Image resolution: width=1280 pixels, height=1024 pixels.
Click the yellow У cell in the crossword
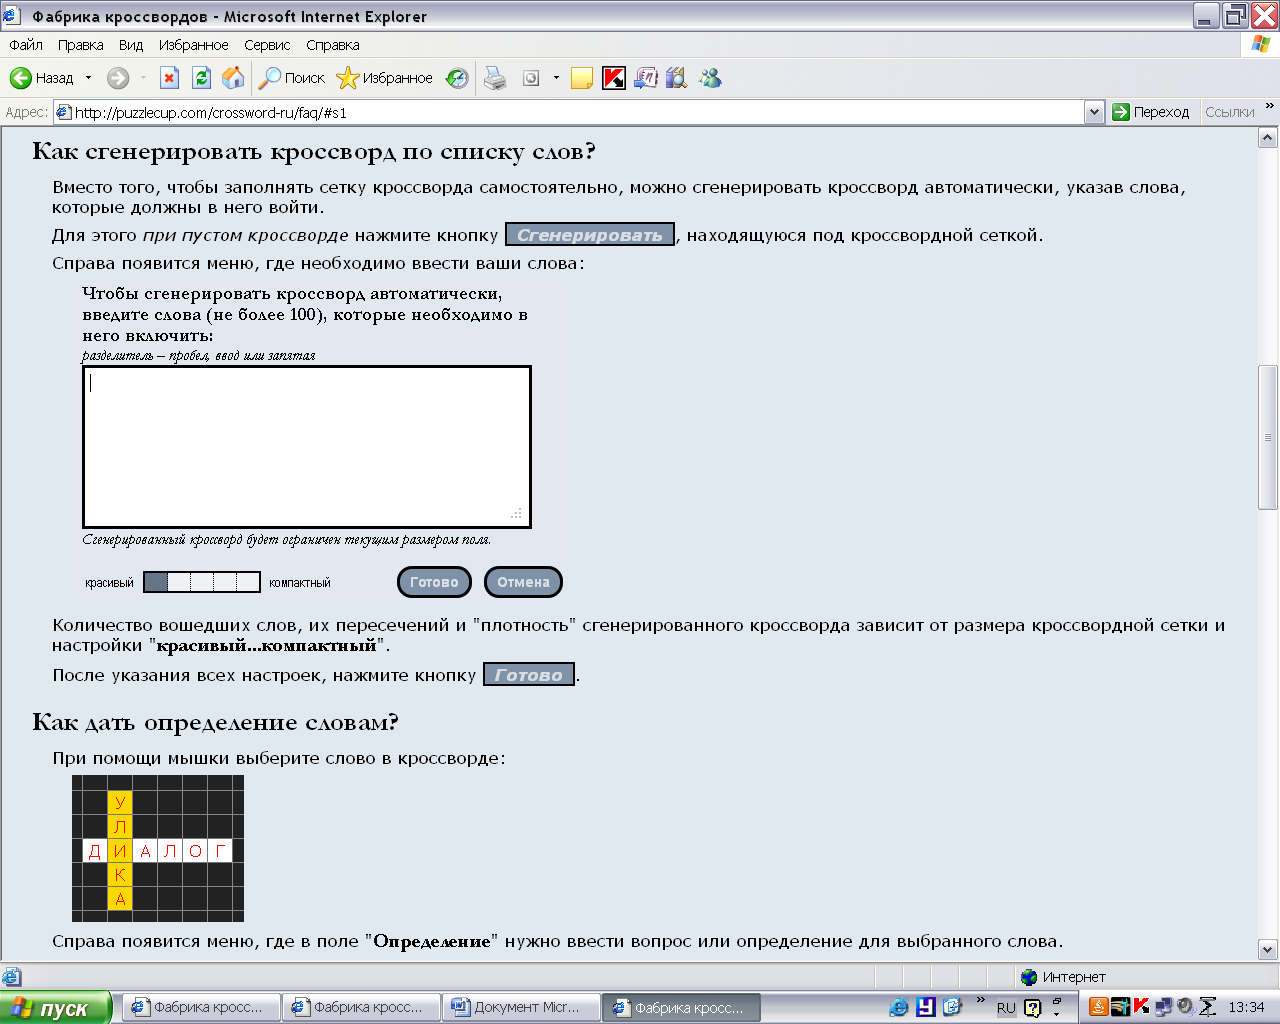(120, 802)
